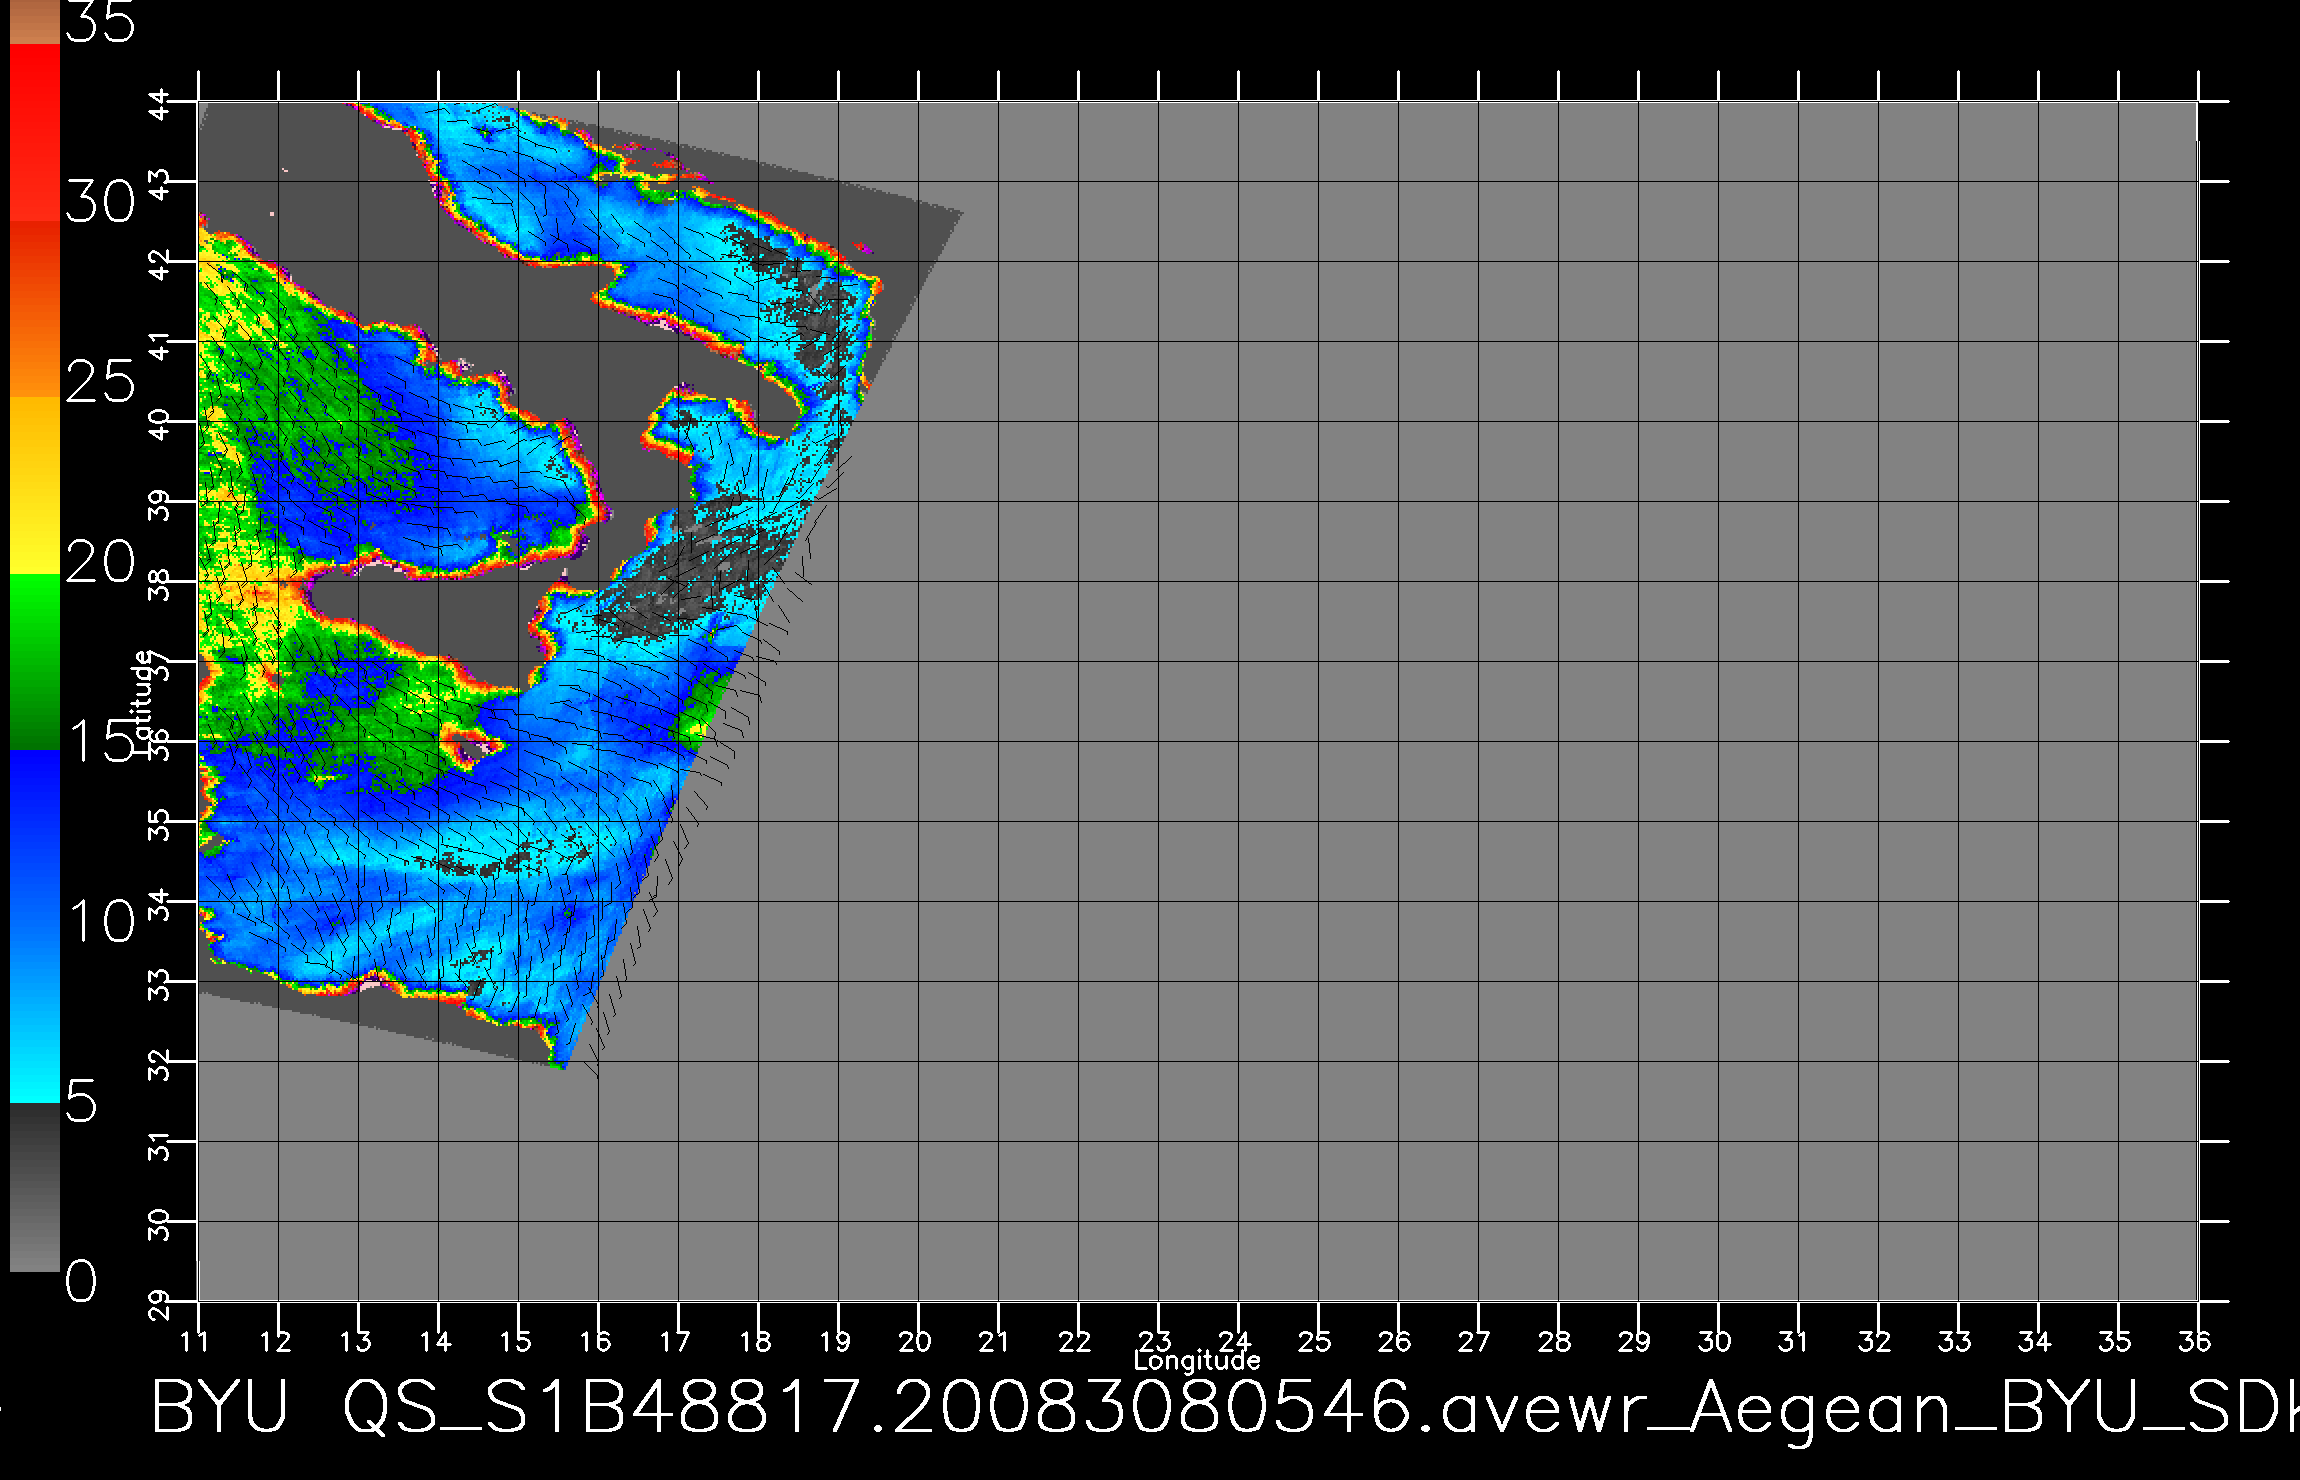Click latitude axis tick label 29
This screenshot has height=1480, width=2300.
161,1304
